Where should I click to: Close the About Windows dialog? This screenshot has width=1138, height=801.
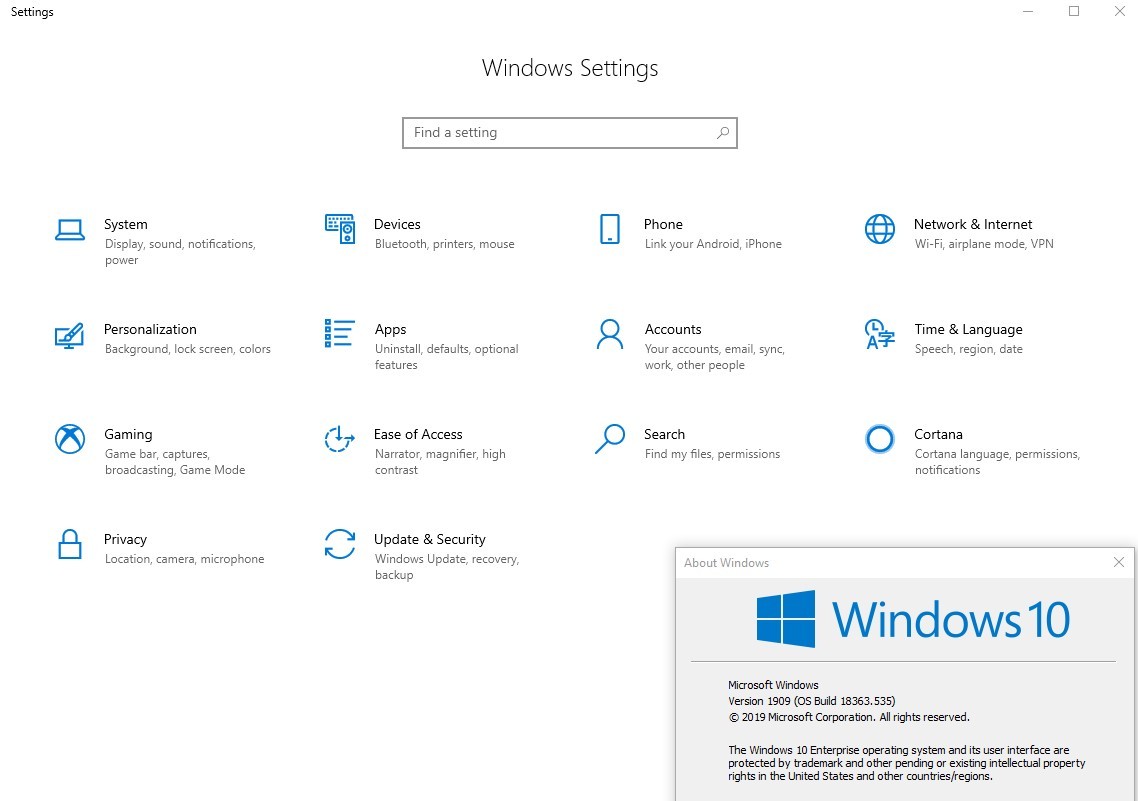click(1118, 562)
